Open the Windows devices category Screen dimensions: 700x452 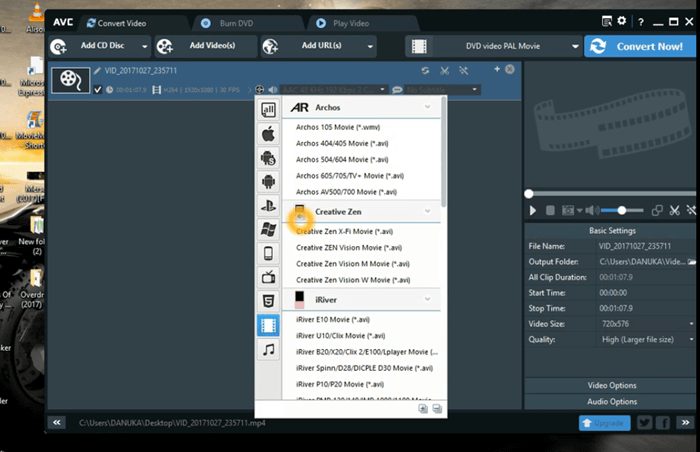(268, 230)
